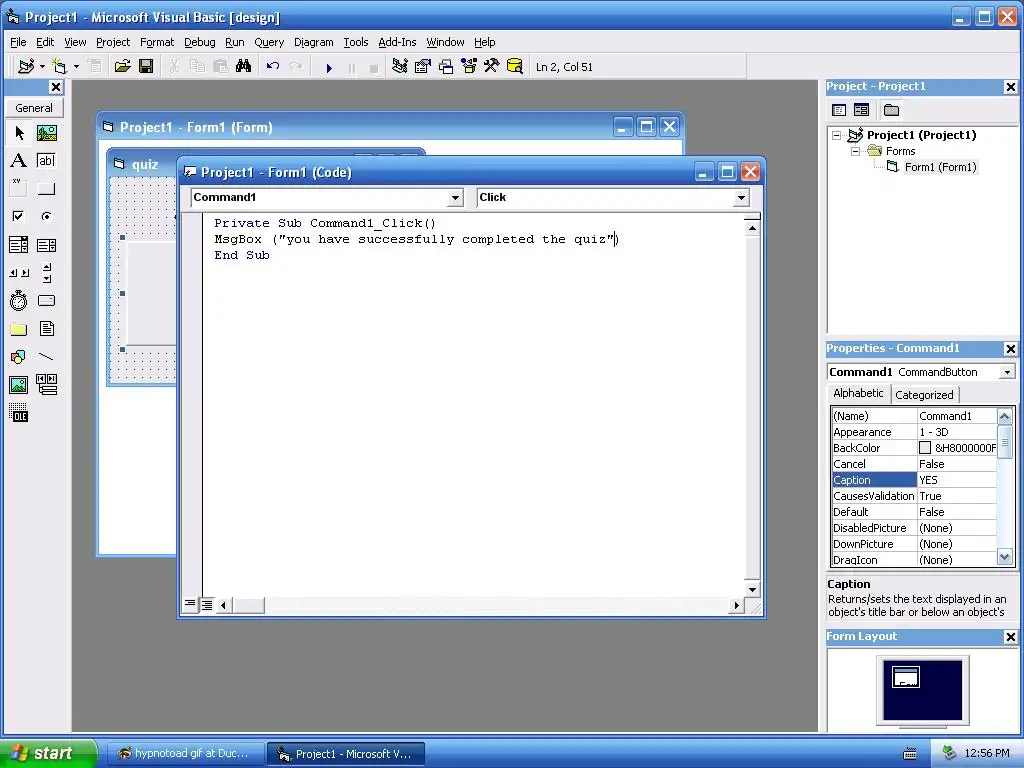The height and width of the screenshot is (768, 1024).
Task: Select the DriveListBox control tool
Action: tap(46, 300)
